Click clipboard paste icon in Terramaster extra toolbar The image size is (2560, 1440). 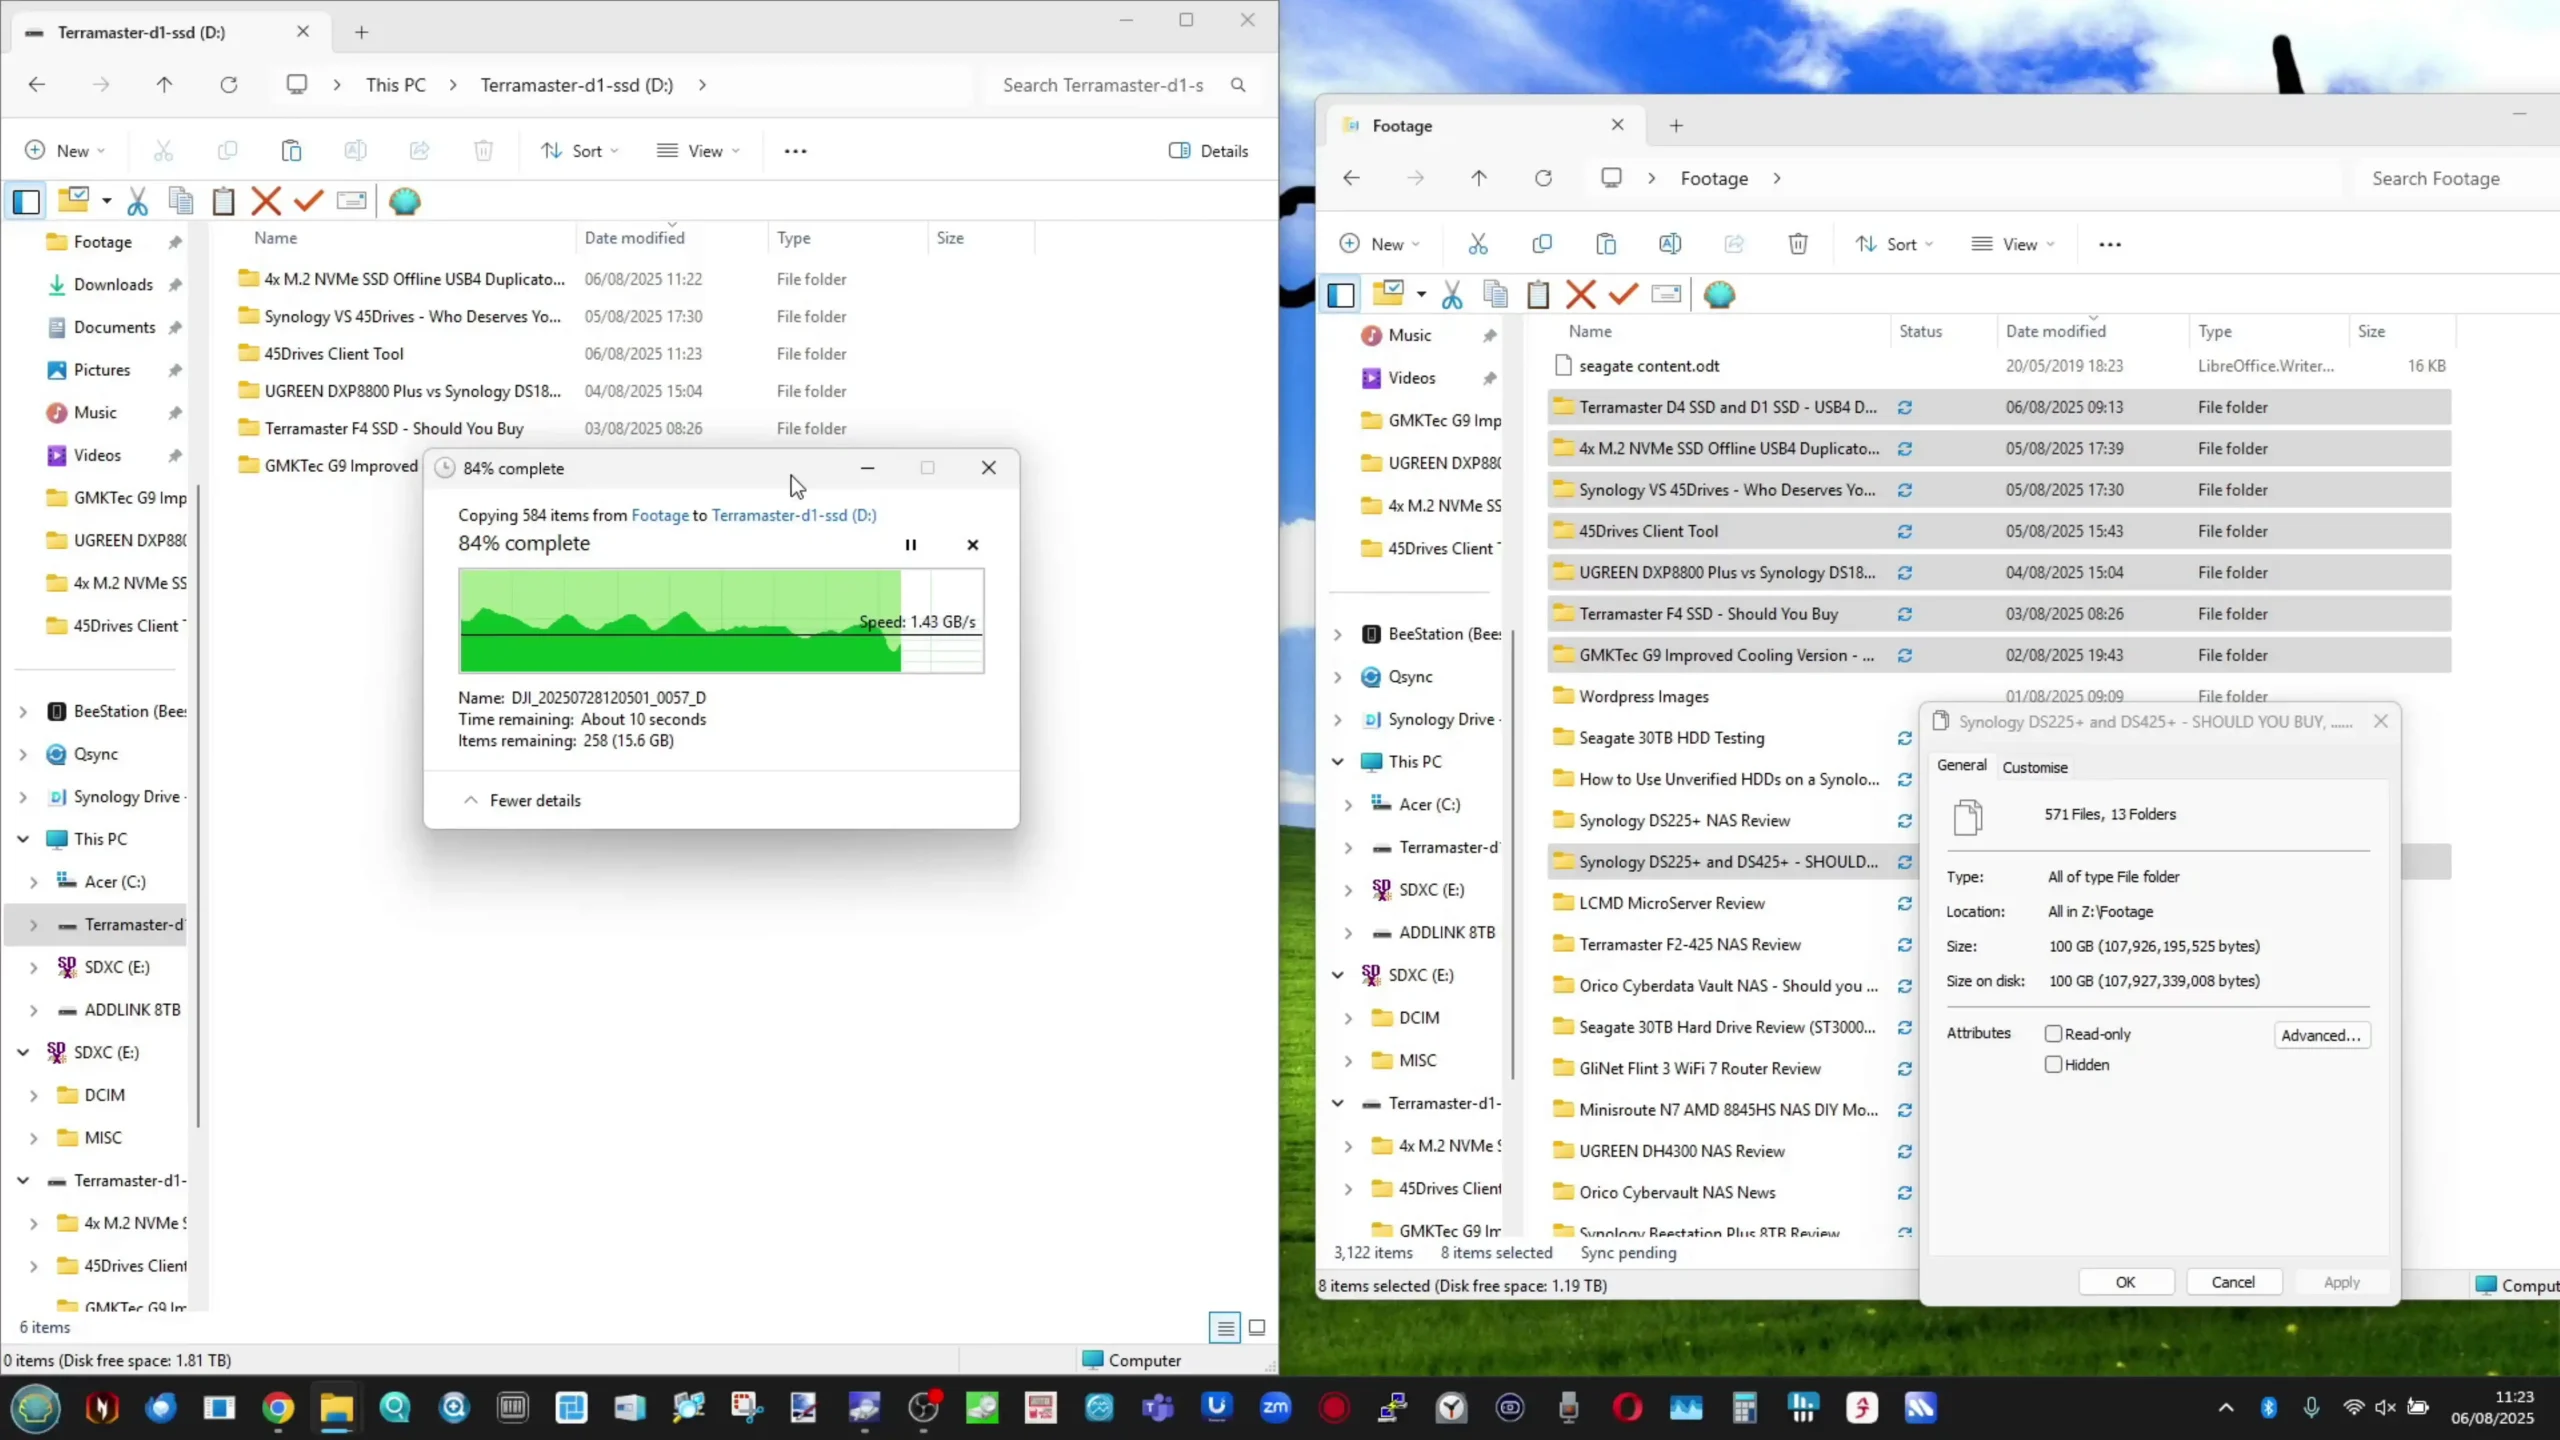pos(223,202)
